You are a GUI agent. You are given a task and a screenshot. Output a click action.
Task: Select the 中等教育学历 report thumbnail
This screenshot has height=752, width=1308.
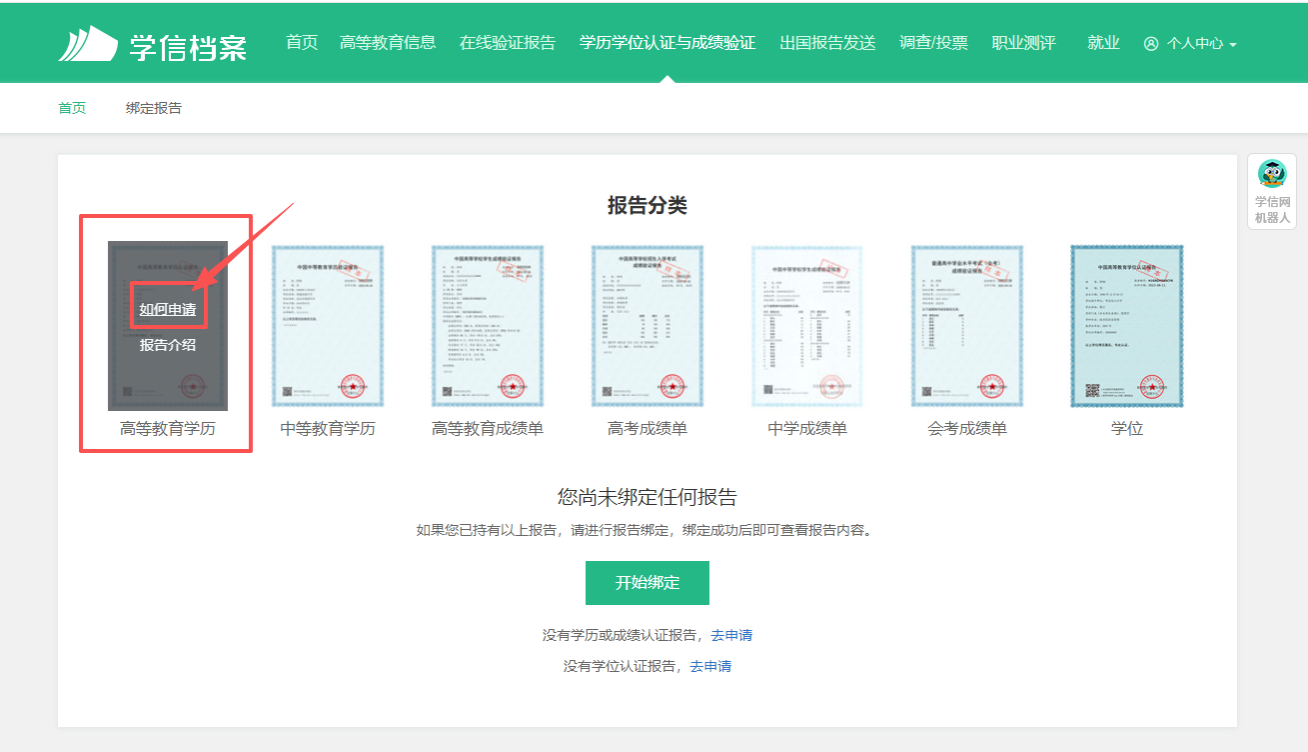point(328,326)
